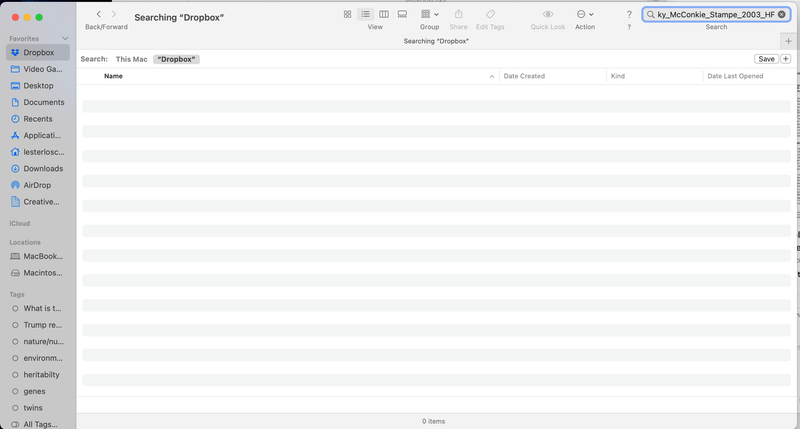Select This Mac search scope

[x=131, y=59]
